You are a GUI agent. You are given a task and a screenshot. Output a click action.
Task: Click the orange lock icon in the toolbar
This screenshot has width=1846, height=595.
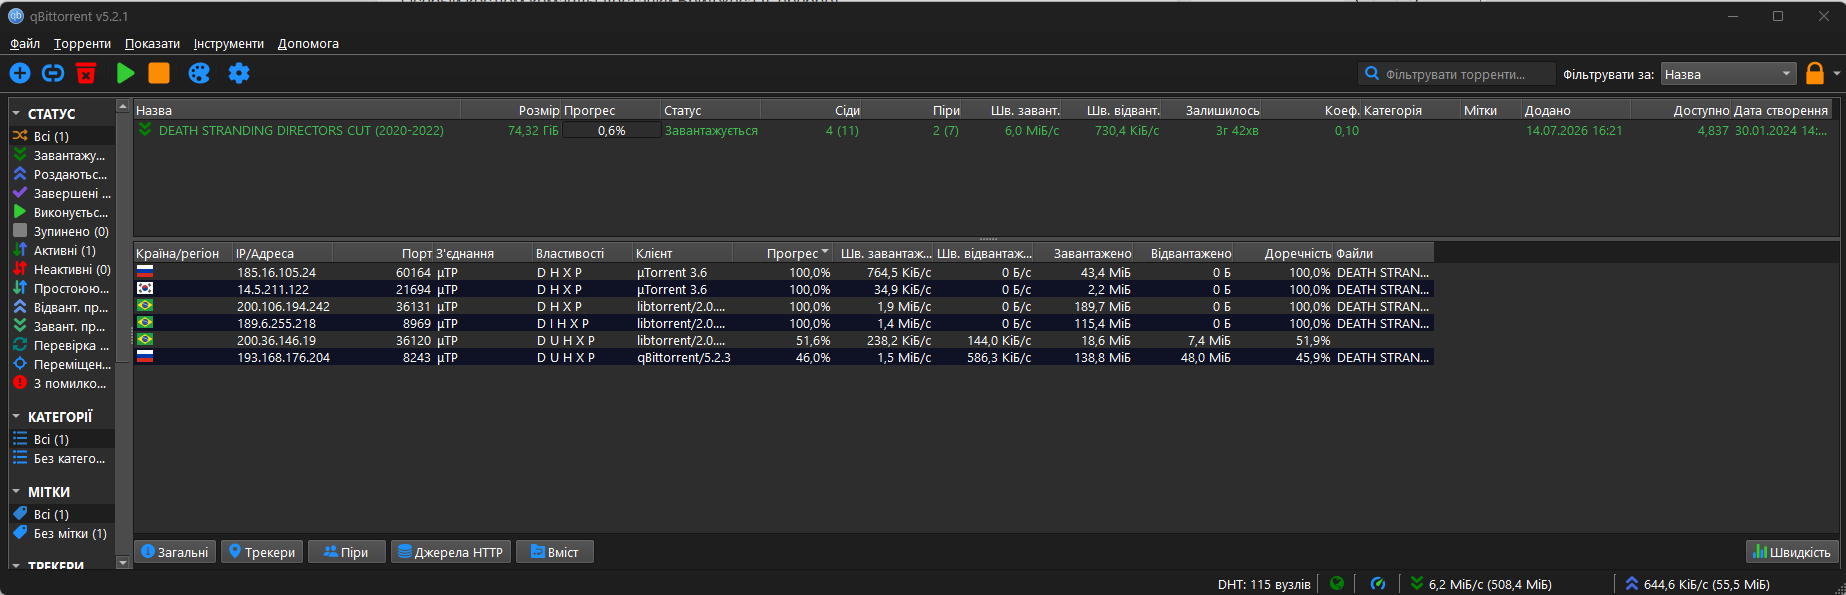1815,73
